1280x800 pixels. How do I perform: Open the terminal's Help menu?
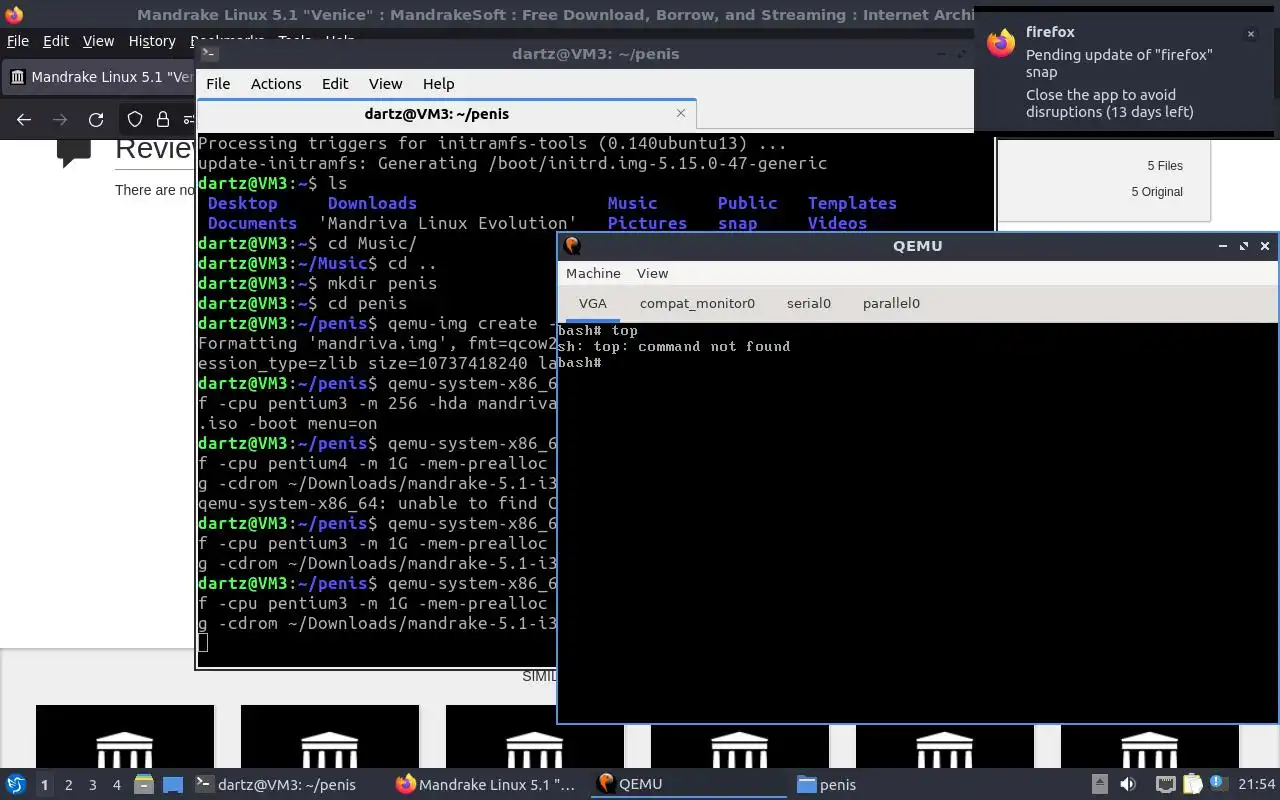click(438, 83)
